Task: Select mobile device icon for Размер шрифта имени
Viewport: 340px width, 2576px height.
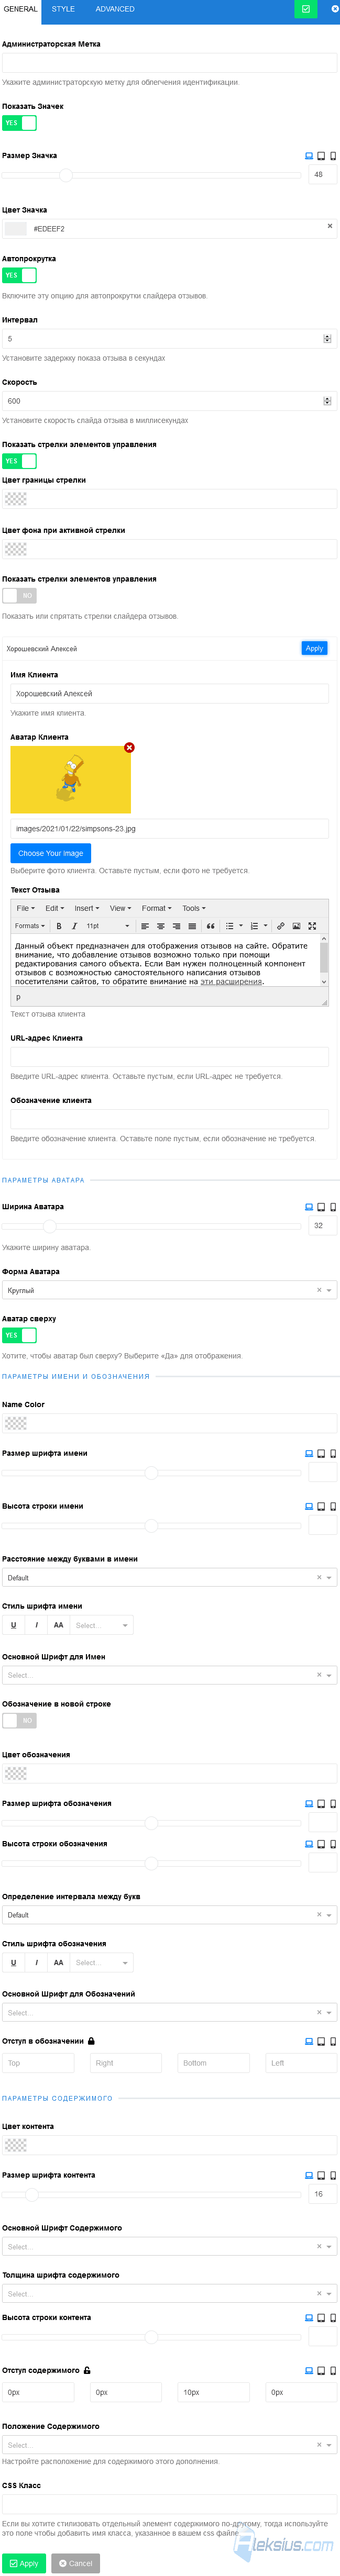Action: tap(333, 1454)
